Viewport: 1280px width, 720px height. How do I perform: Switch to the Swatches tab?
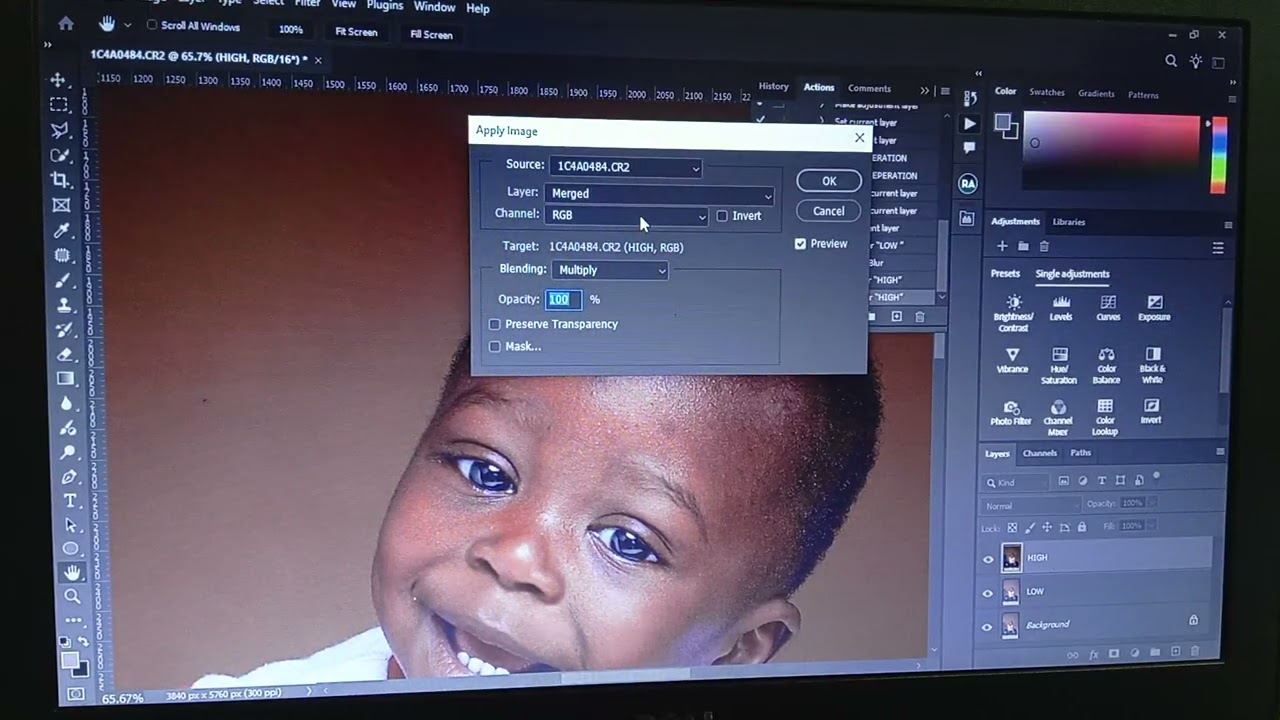(x=1047, y=92)
